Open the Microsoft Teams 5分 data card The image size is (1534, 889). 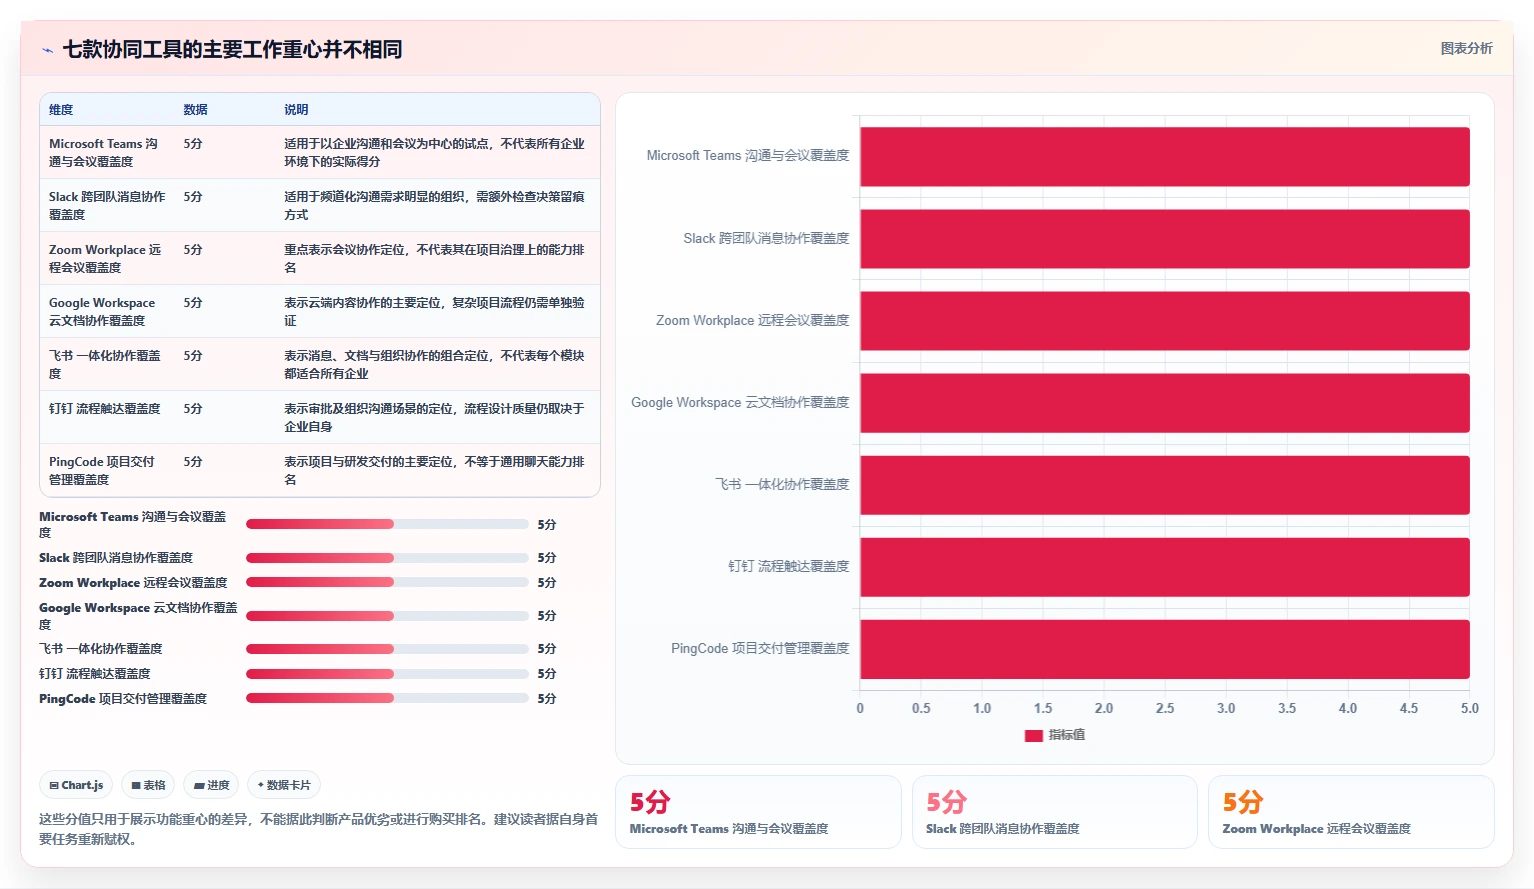(758, 812)
